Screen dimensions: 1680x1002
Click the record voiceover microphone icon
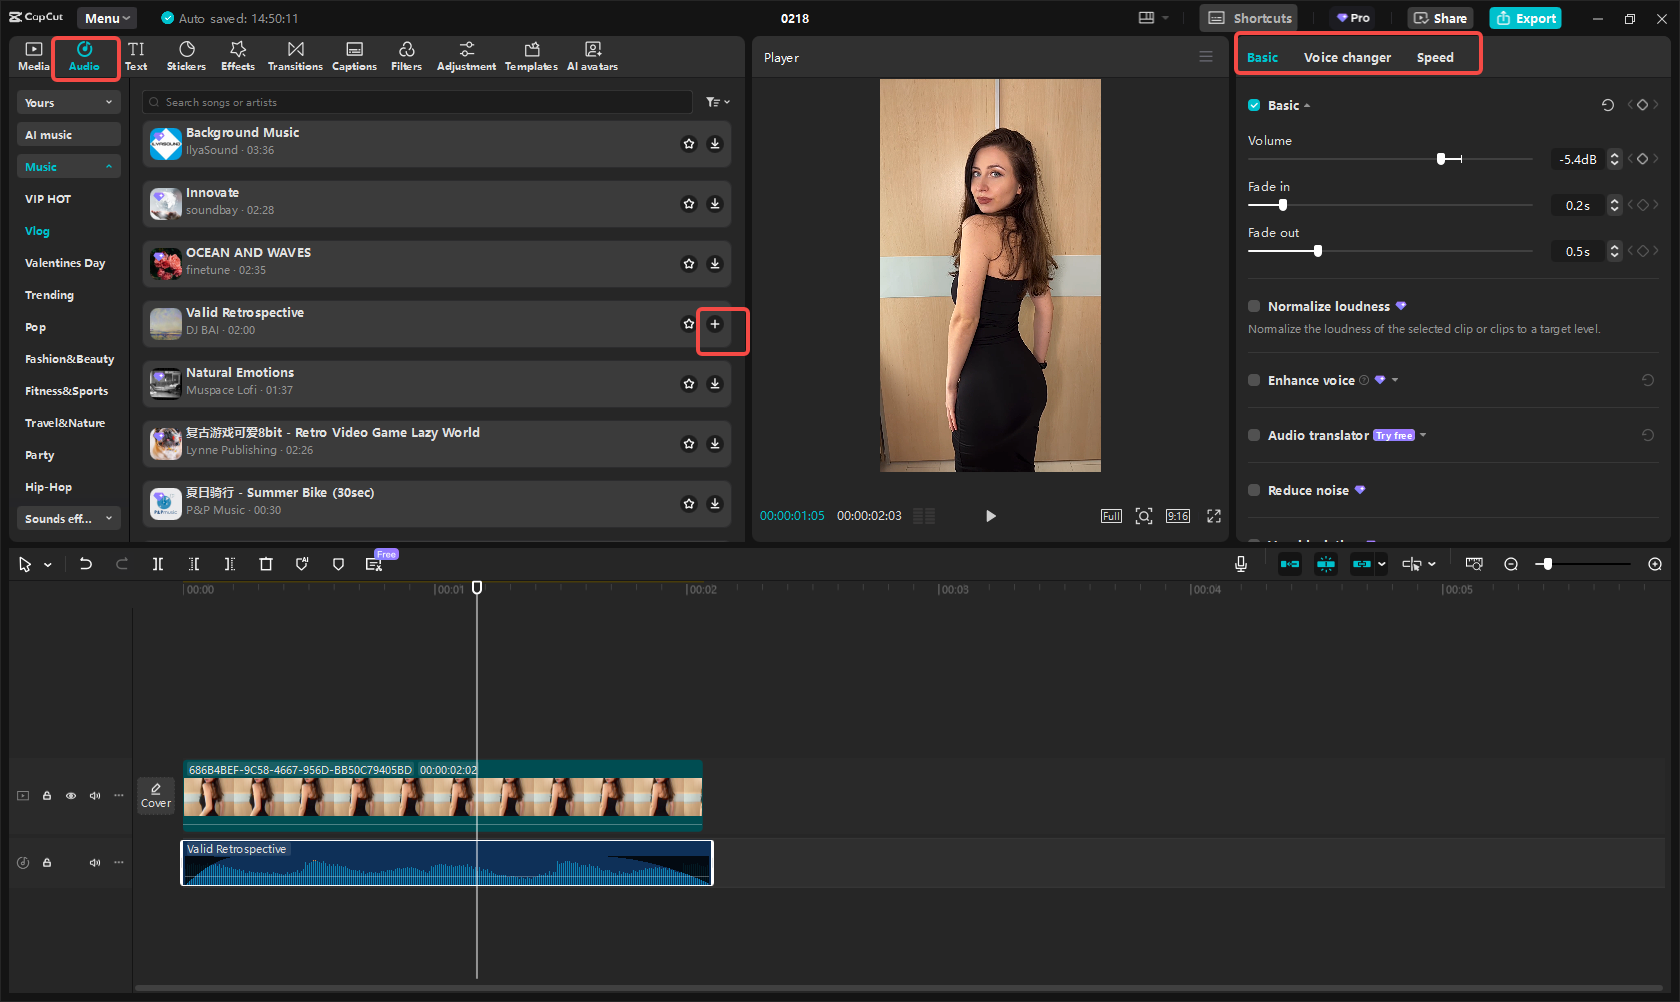click(1240, 564)
